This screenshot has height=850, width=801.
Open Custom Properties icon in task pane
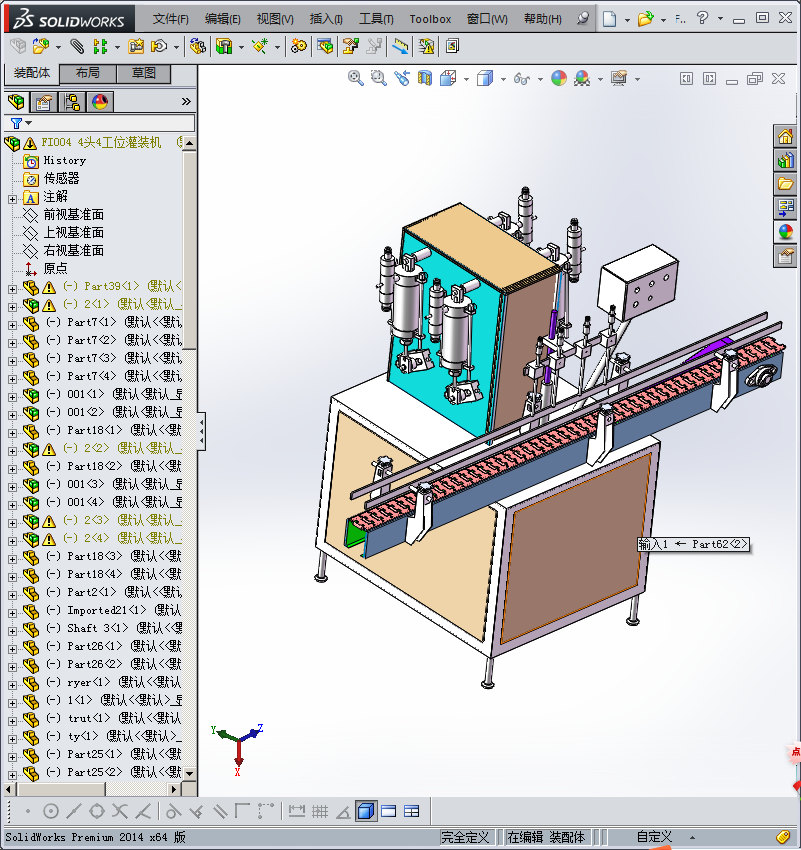coord(785,256)
